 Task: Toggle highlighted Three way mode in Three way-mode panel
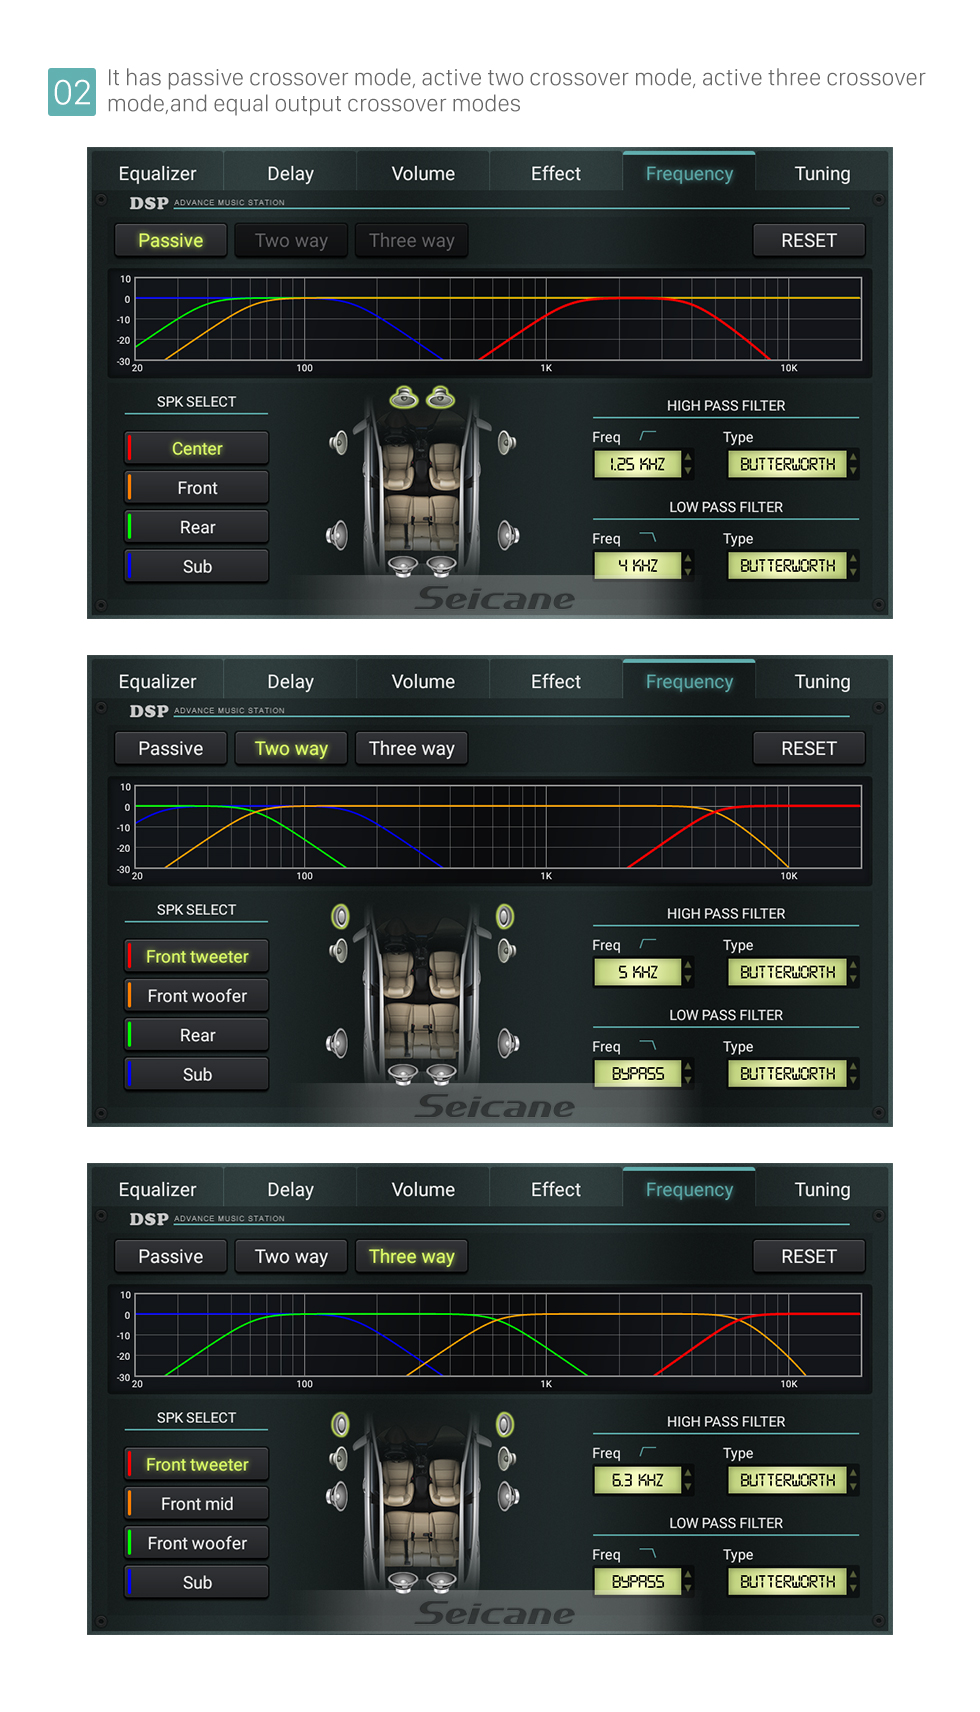(412, 1257)
